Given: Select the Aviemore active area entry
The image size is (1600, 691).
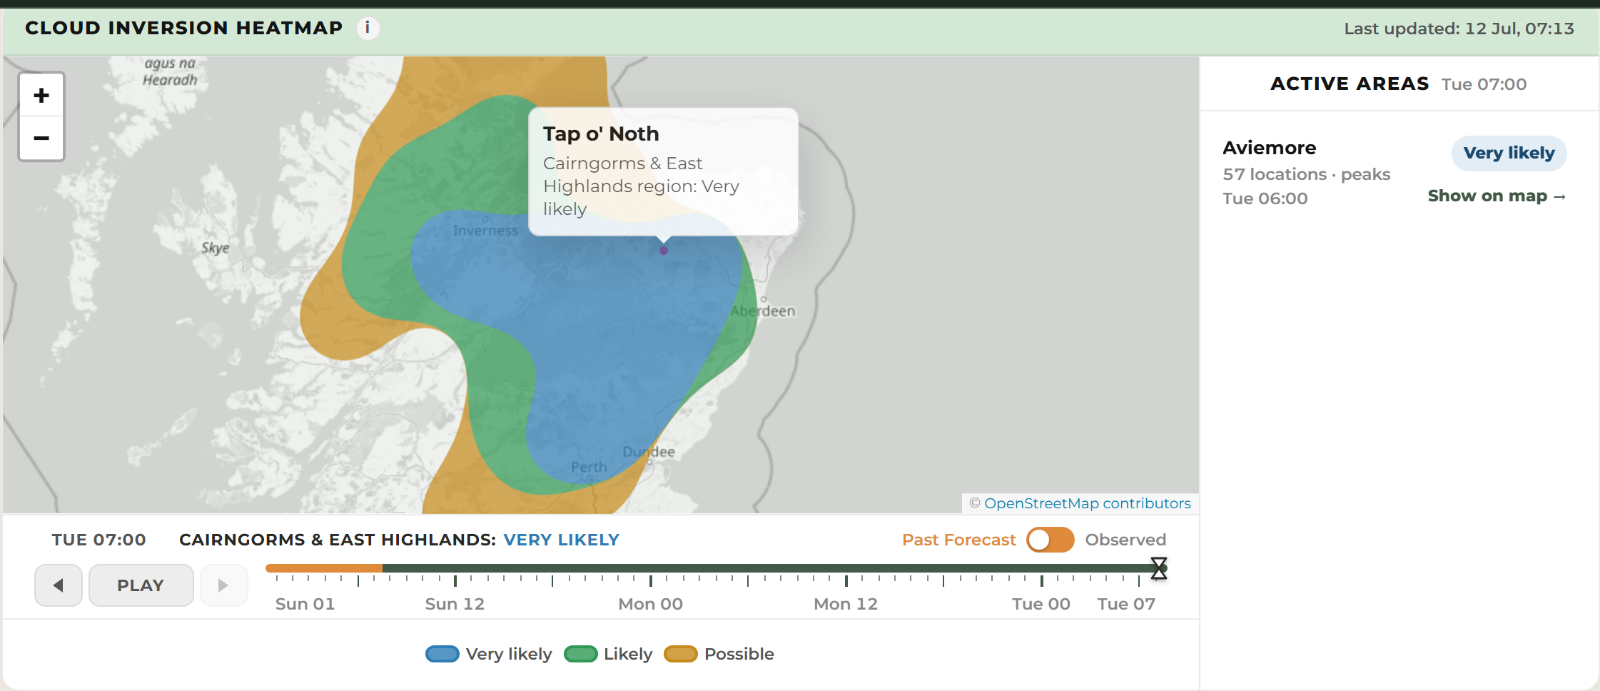Looking at the screenshot, I should point(1394,172).
